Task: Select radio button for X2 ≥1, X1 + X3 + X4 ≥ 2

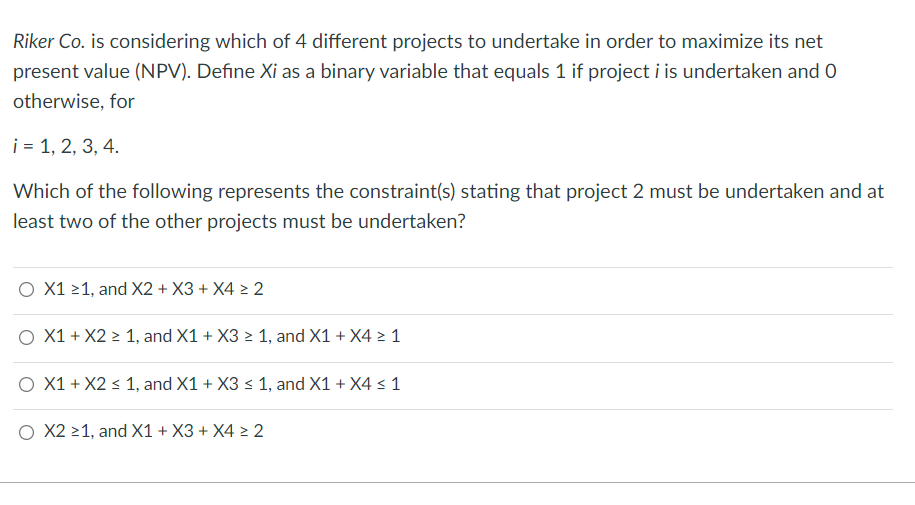Action: (x=26, y=432)
